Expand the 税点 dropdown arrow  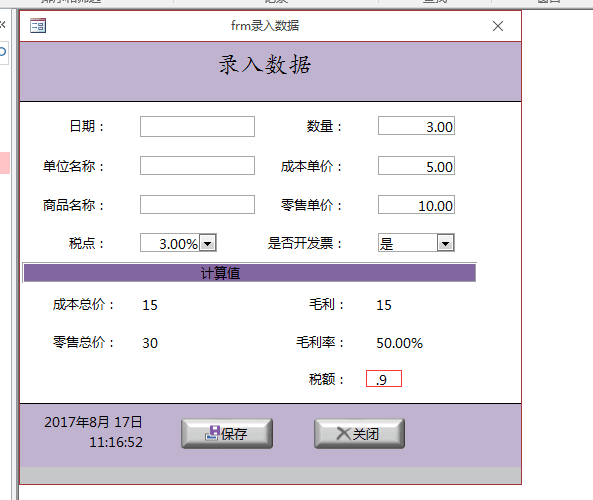208,243
